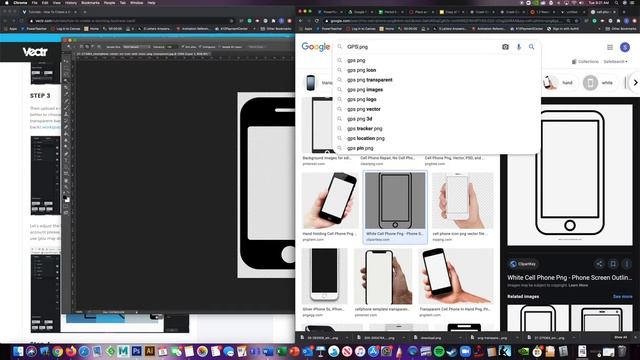Open Firefox from the Dock
Screen dimensions: 640x360
(x=71, y=351)
